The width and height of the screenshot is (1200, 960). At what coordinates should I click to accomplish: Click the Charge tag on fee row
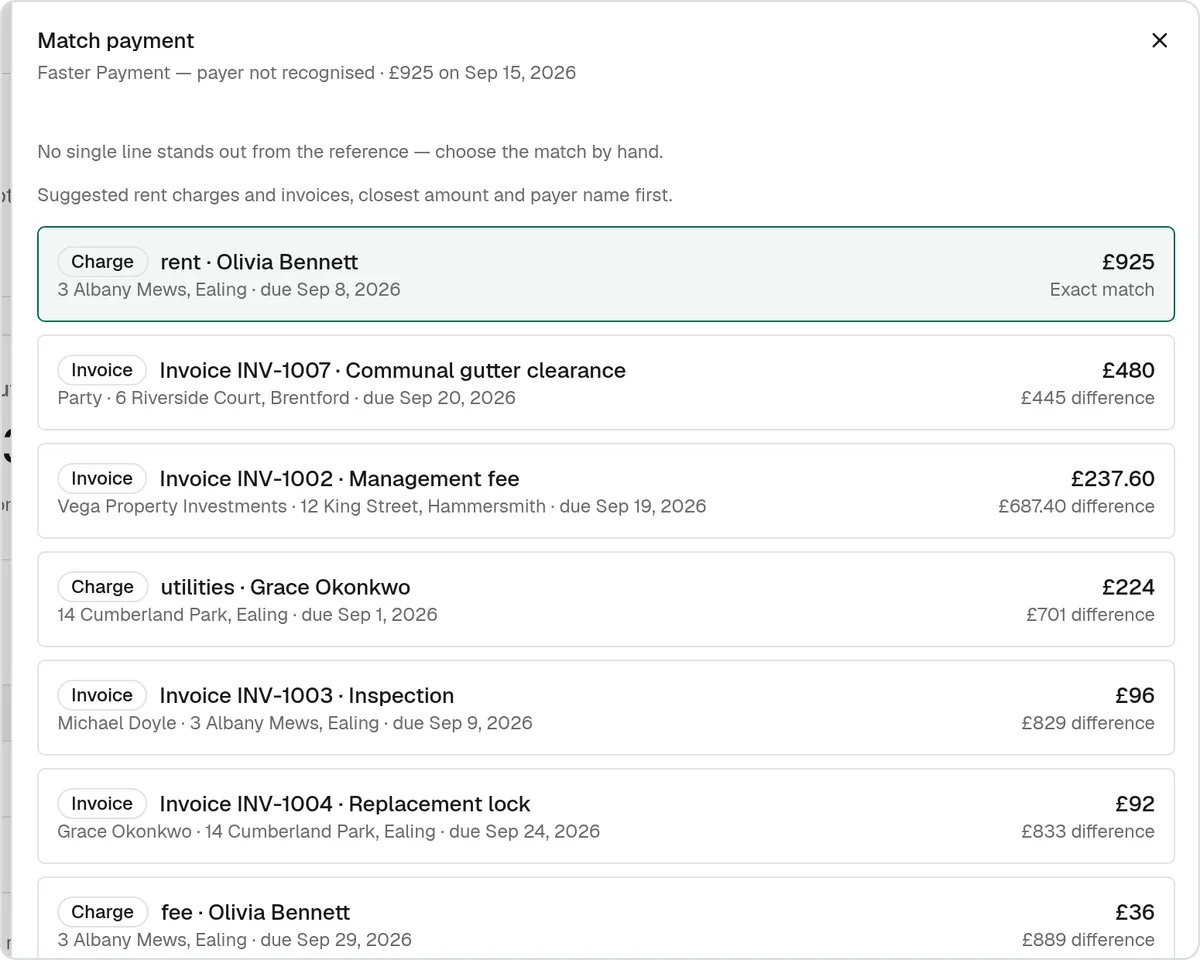point(102,912)
